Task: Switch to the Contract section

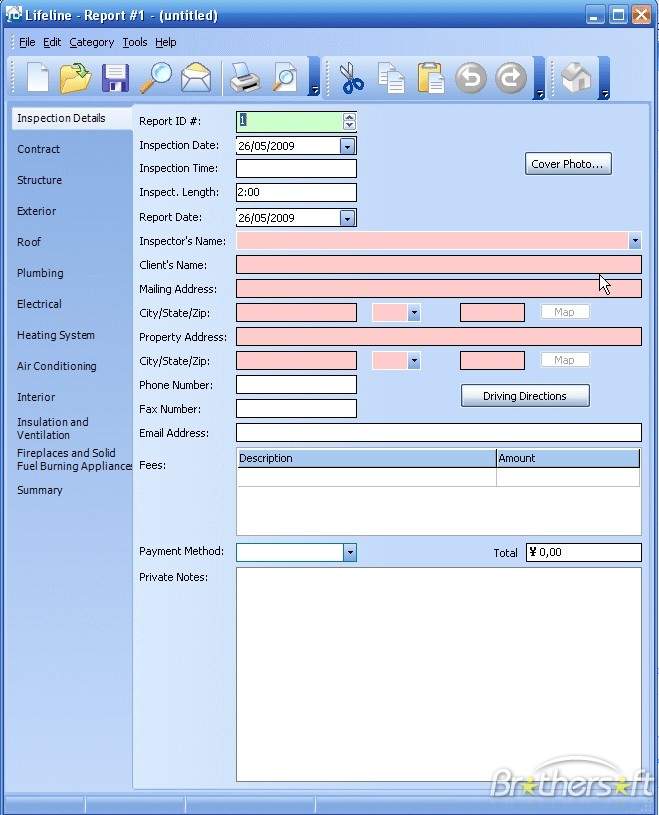Action: click(38, 149)
